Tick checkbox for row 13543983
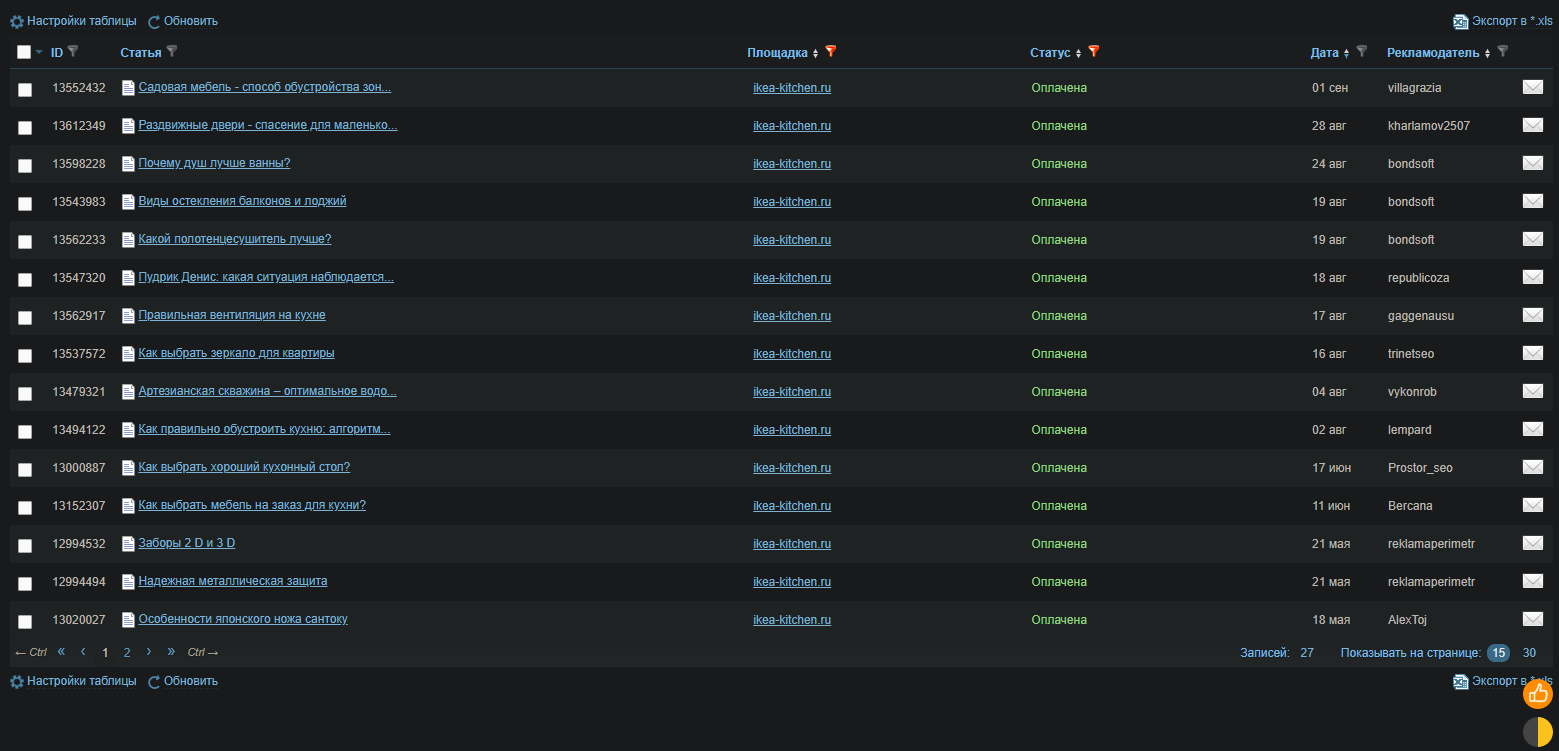The image size is (1559, 751). (x=25, y=204)
